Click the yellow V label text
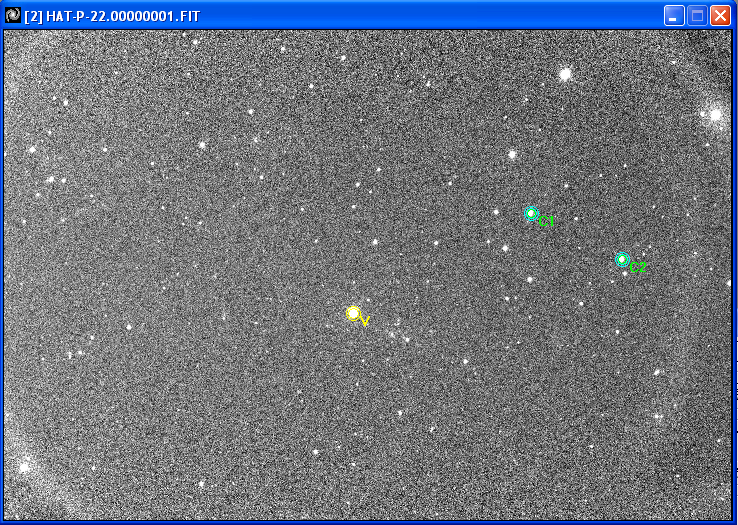The height and width of the screenshot is (525, 738). pos(366,321)
